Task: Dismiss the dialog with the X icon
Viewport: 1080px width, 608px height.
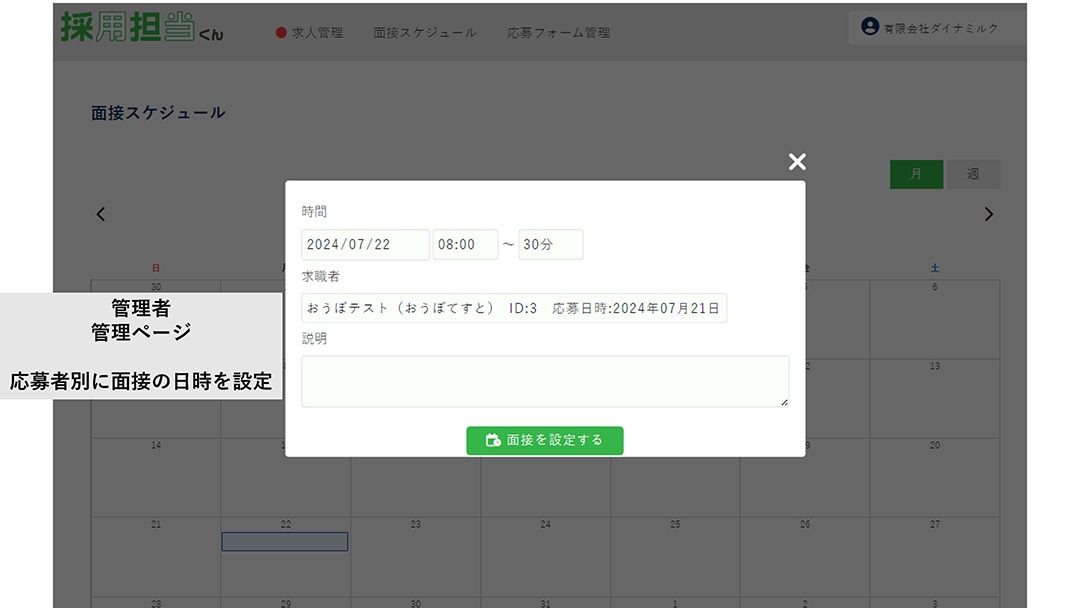Action: pyautogui.click(x=796, y=161)
